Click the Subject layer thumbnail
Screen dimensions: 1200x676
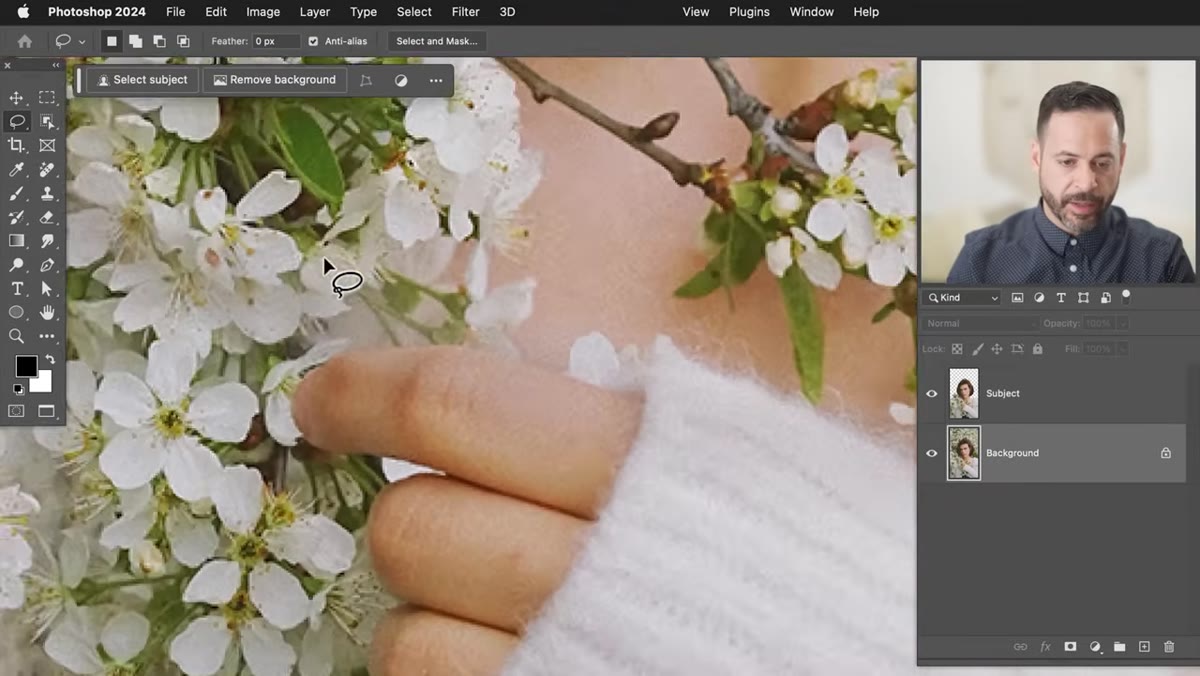(x=964, y=394)
